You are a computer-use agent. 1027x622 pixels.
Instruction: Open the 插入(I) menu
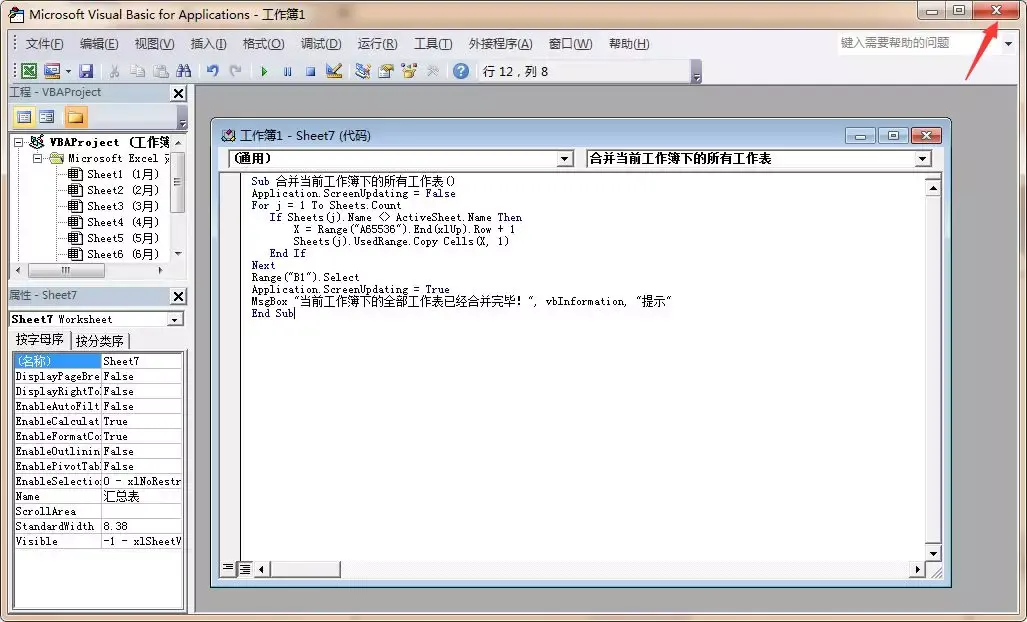[x=208, y=44]
